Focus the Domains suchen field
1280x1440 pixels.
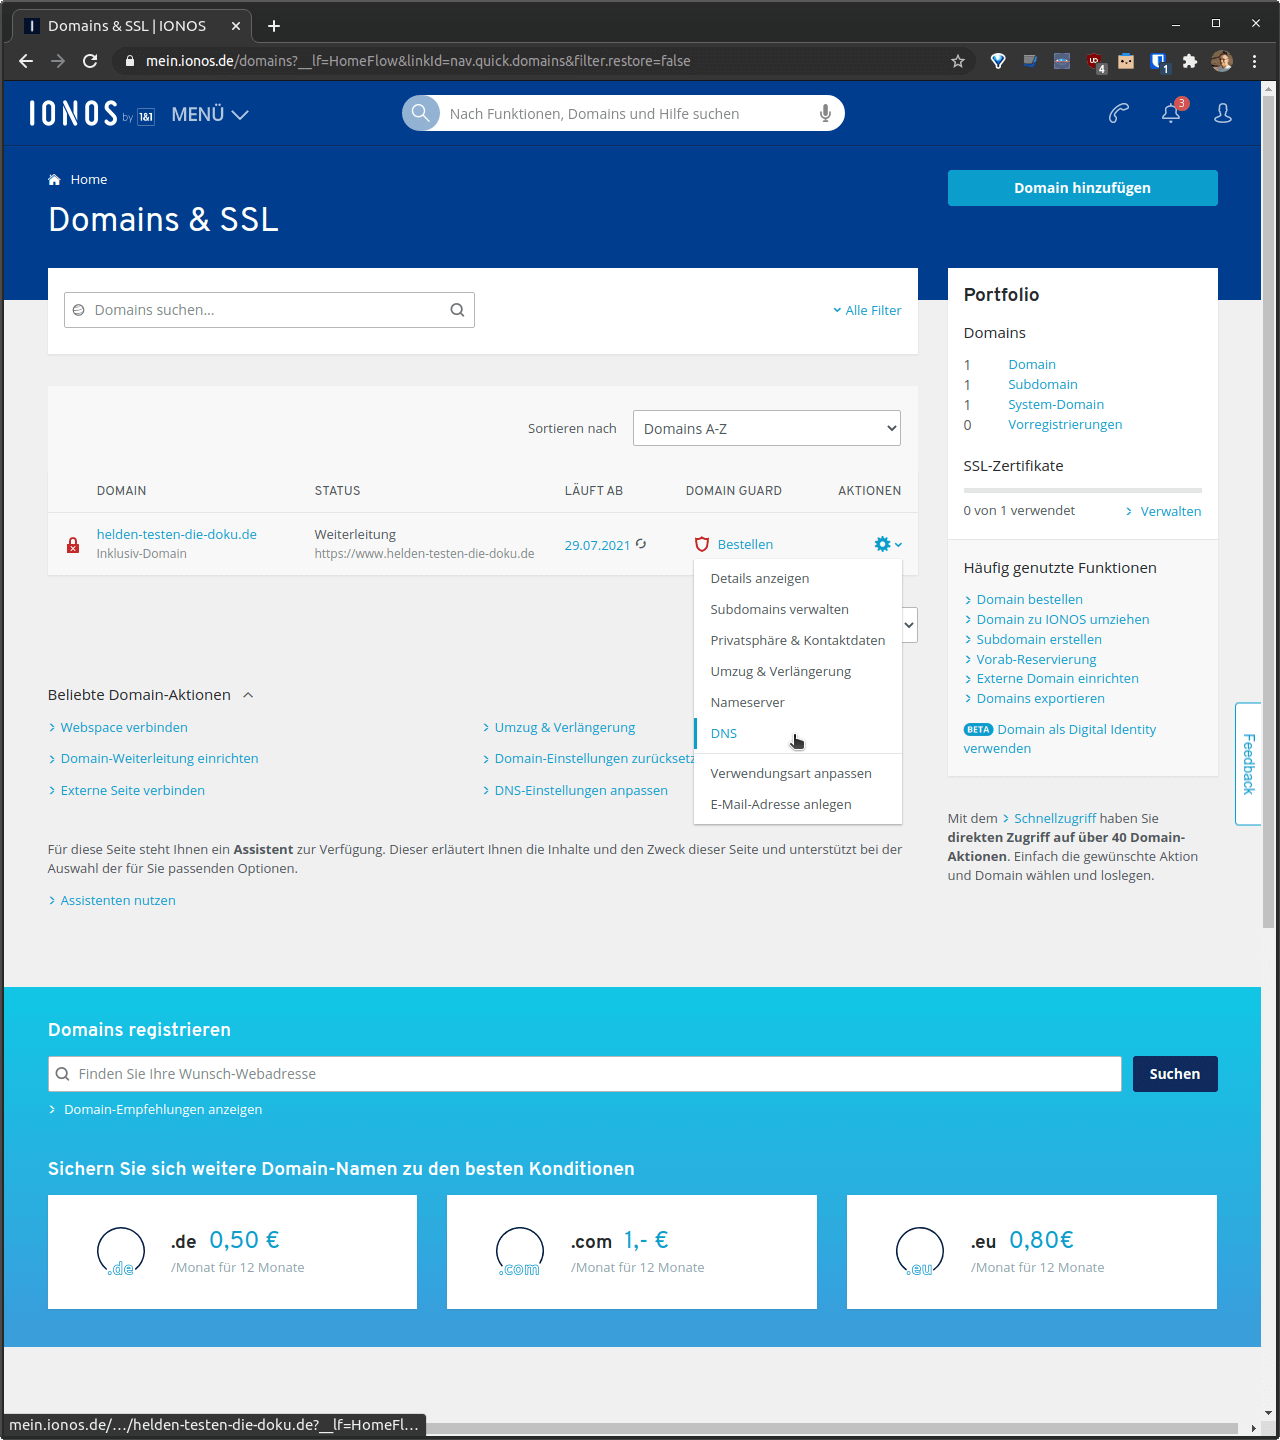[x=269, y=310]
